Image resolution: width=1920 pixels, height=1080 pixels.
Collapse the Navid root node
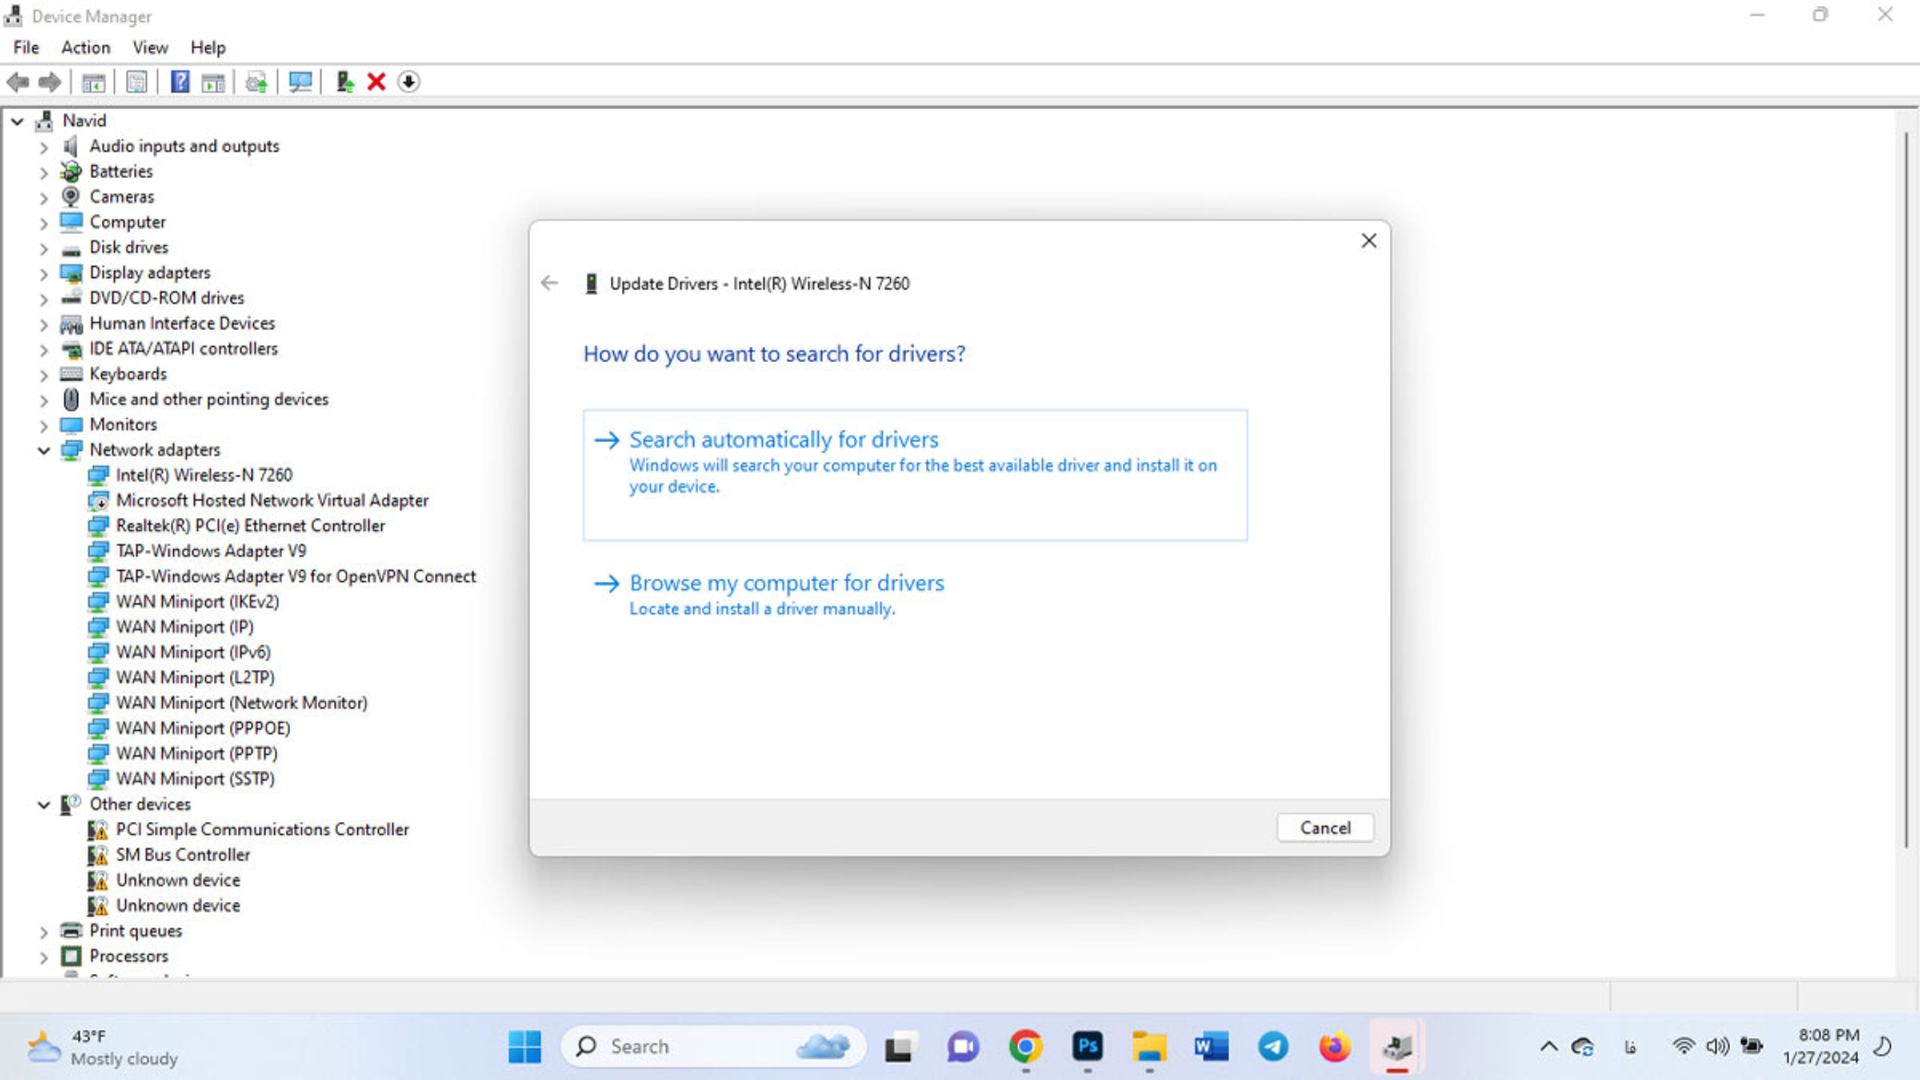point(17,121)
